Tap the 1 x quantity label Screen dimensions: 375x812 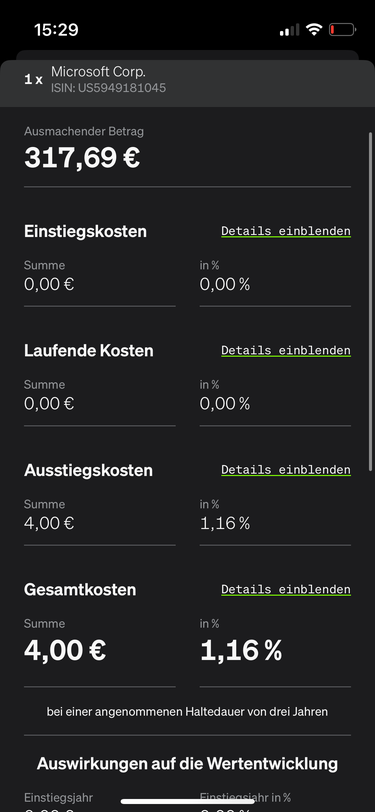click(33, 80)
